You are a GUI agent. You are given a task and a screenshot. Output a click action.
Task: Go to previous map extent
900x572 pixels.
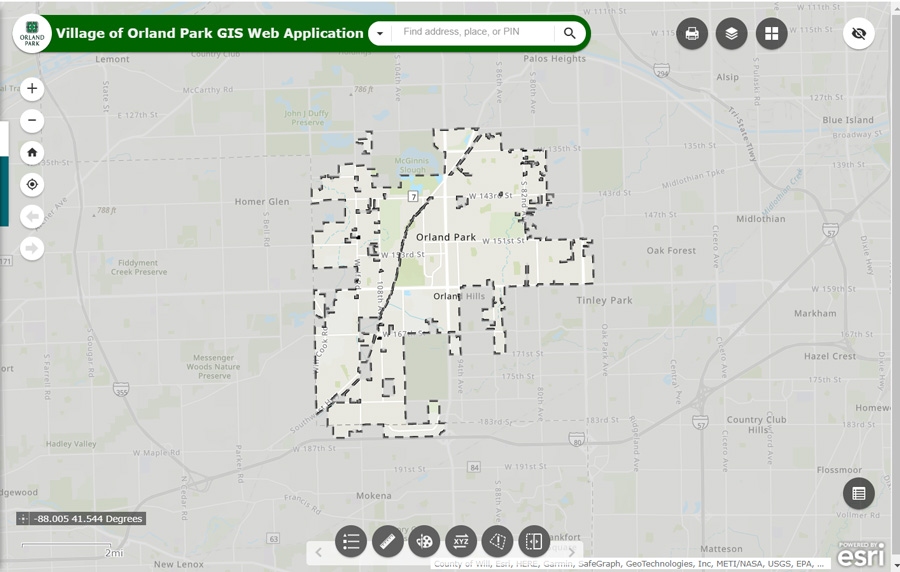(x=32, y=216)
